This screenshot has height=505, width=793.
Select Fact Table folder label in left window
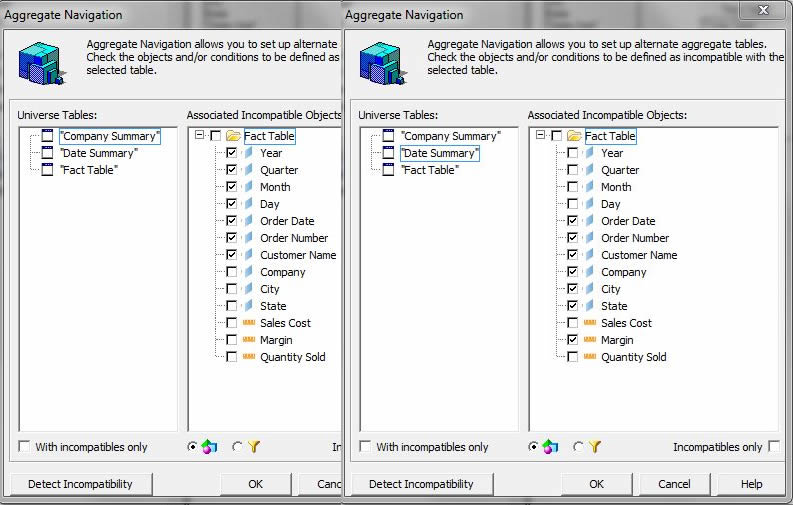click(x=270, y=136)
